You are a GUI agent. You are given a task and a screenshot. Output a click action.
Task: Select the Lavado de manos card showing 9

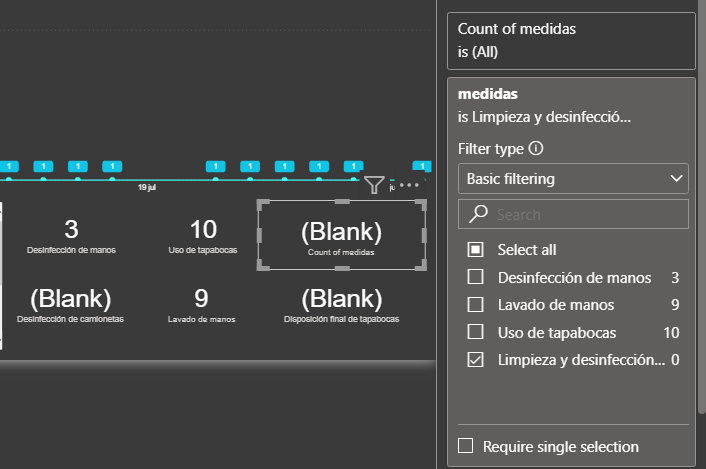[x=201, y=305]
